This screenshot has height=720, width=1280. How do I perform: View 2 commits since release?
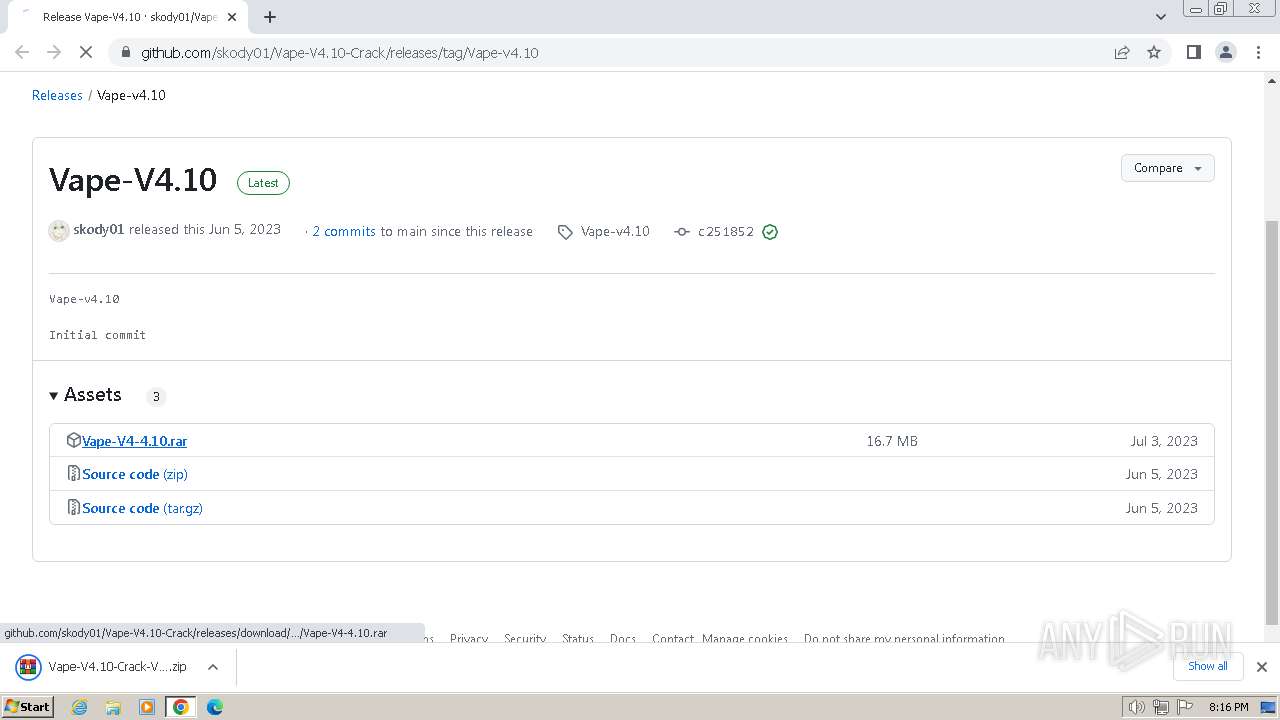(344, 231)
